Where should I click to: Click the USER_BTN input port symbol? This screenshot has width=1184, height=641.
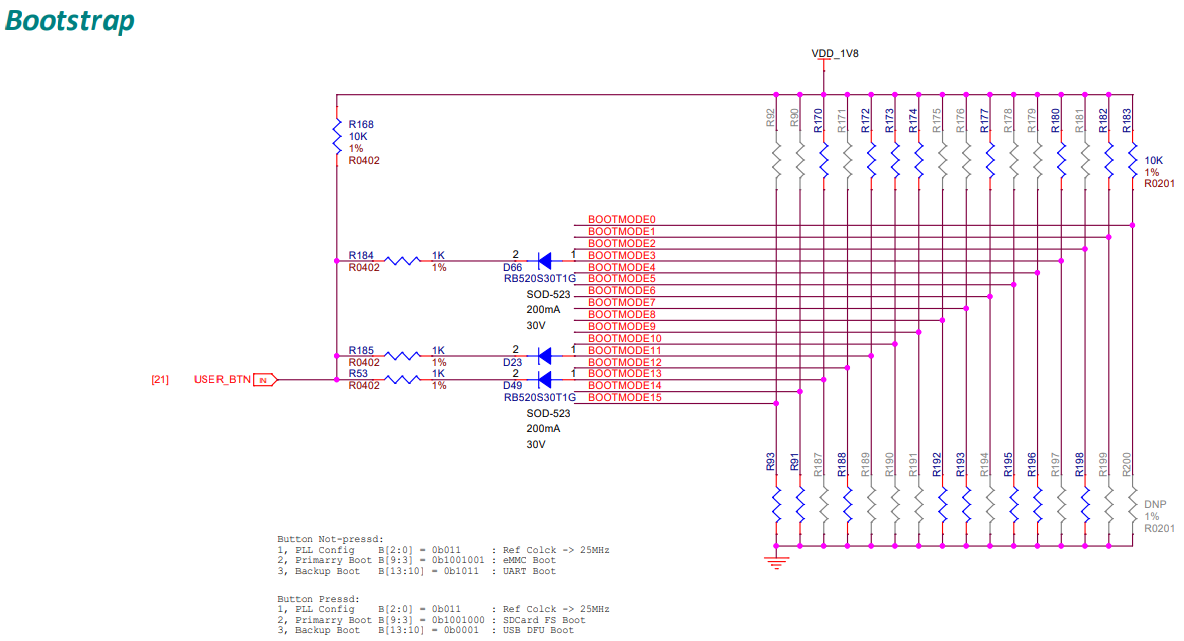tap(265, 380)
